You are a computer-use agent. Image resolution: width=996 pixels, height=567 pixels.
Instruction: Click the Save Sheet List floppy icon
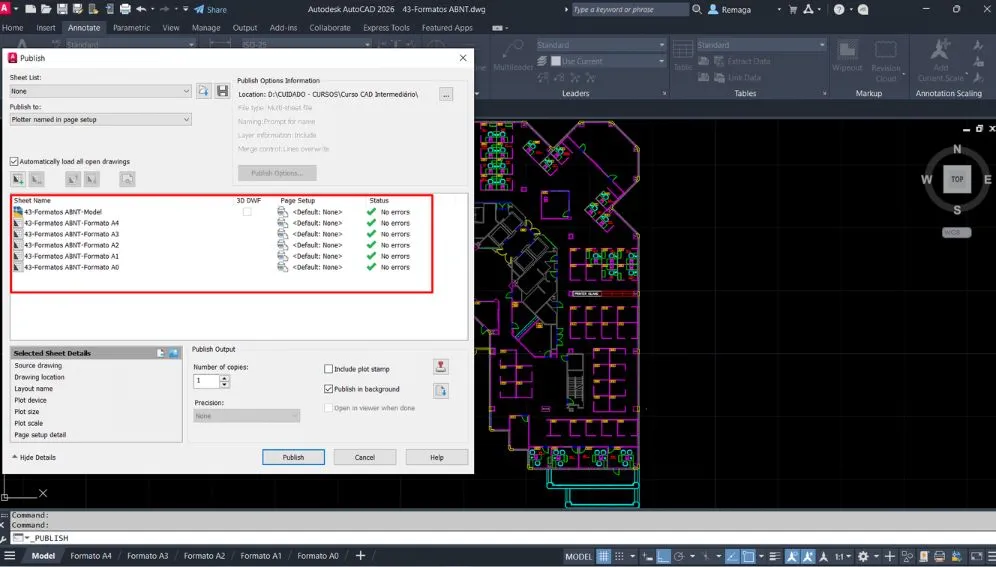(x=222, y=91)
